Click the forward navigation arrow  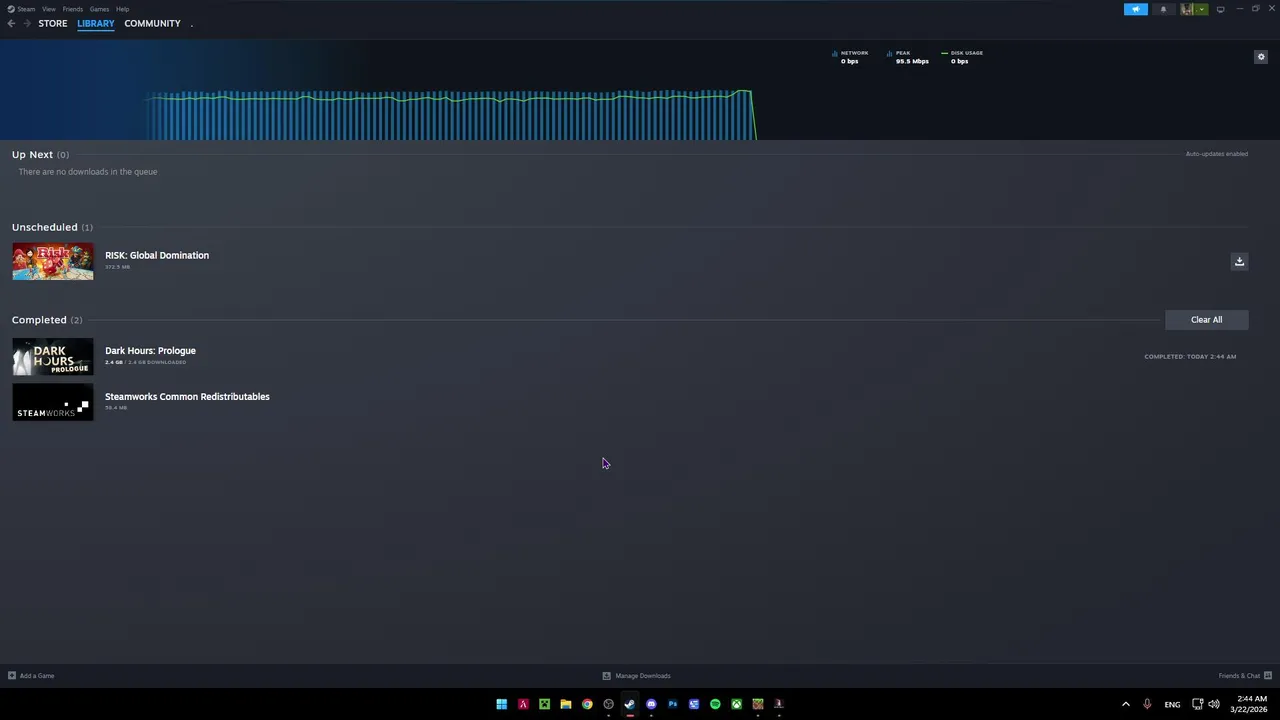(x=27, y=23)
